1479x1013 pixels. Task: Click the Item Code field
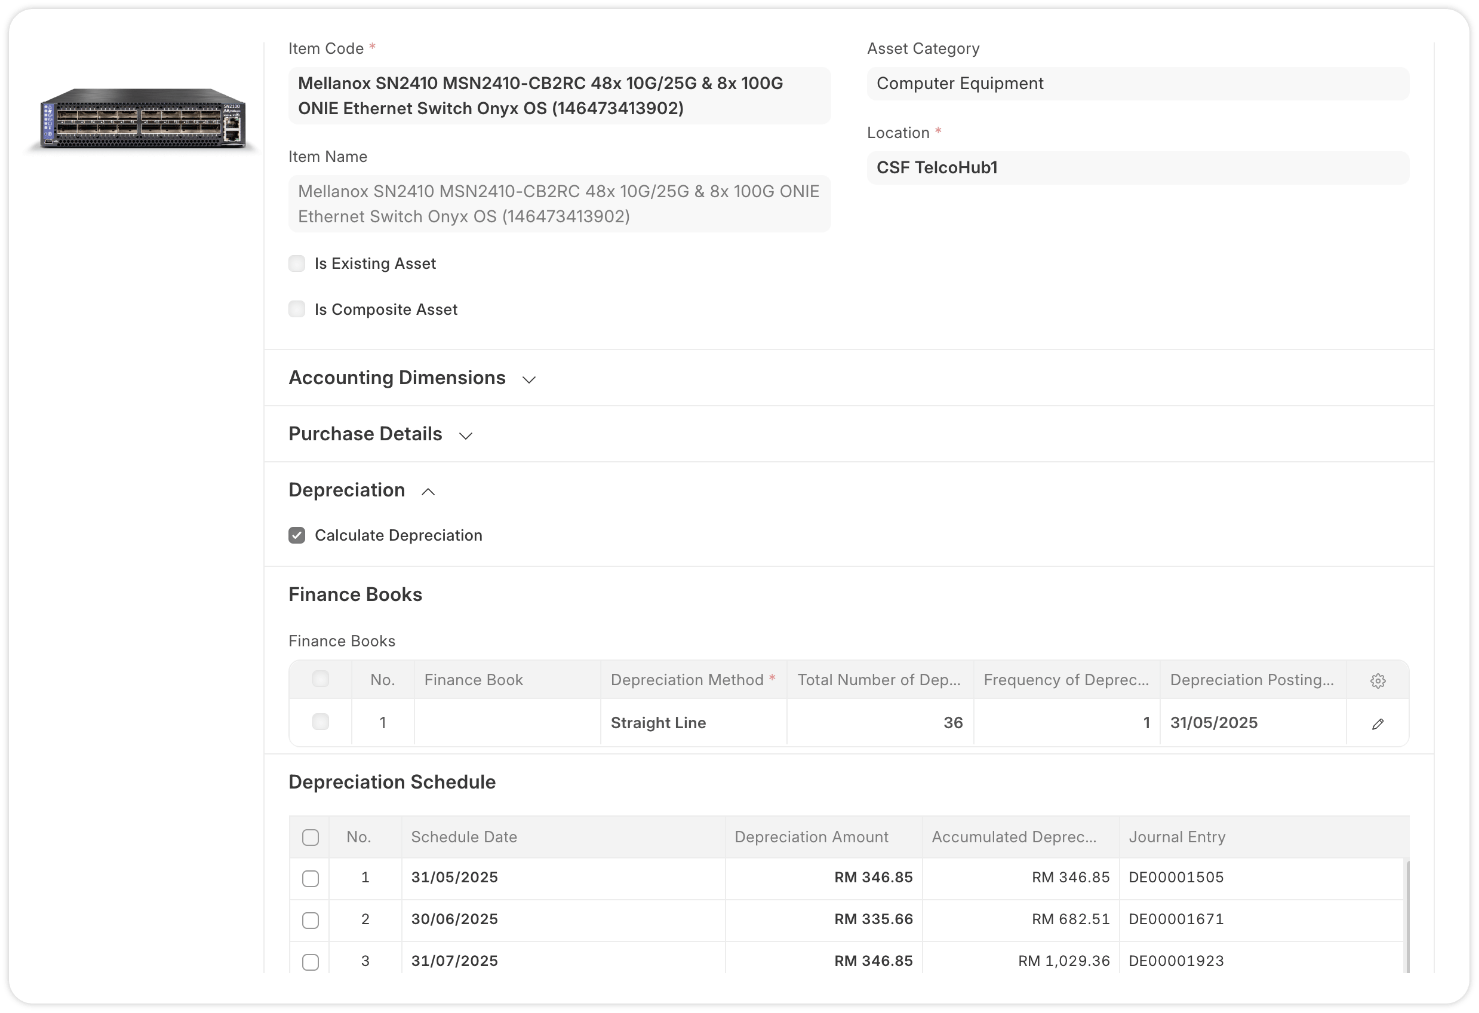(559, 96)
